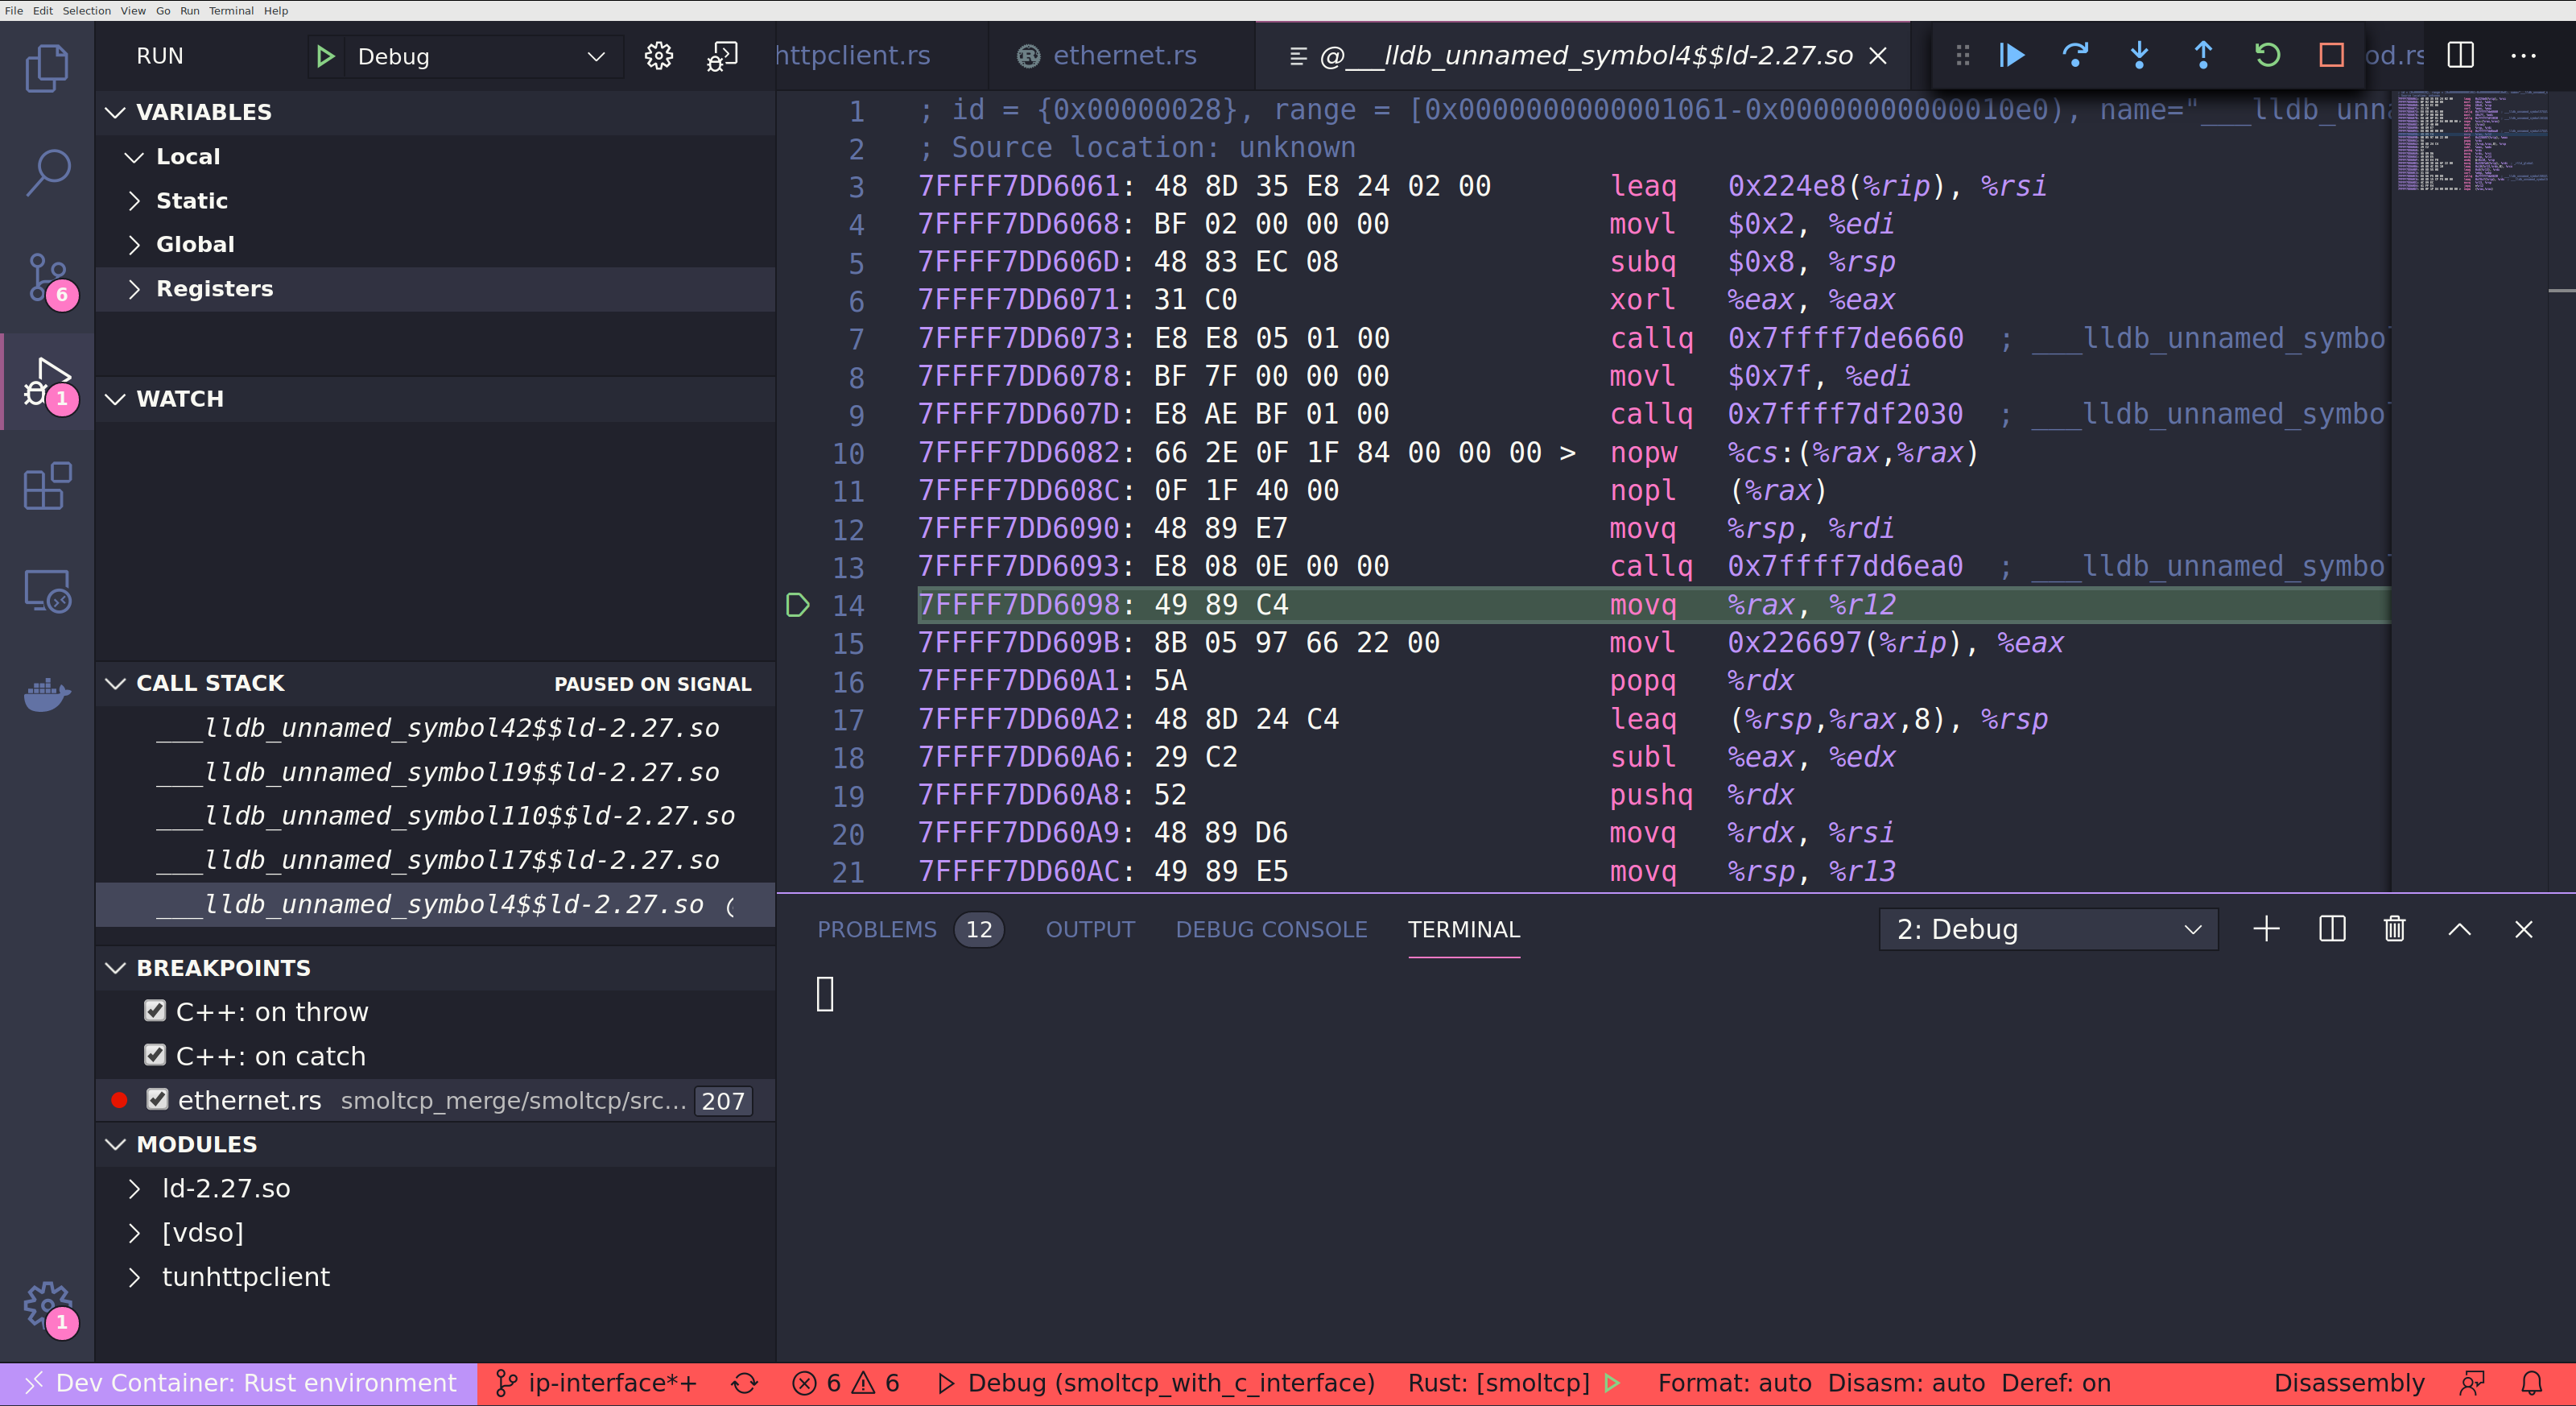The image size is (2576, 1406).
Task: Uncheck the C++: on throw breakpoint
Action: pos(155,1011)
